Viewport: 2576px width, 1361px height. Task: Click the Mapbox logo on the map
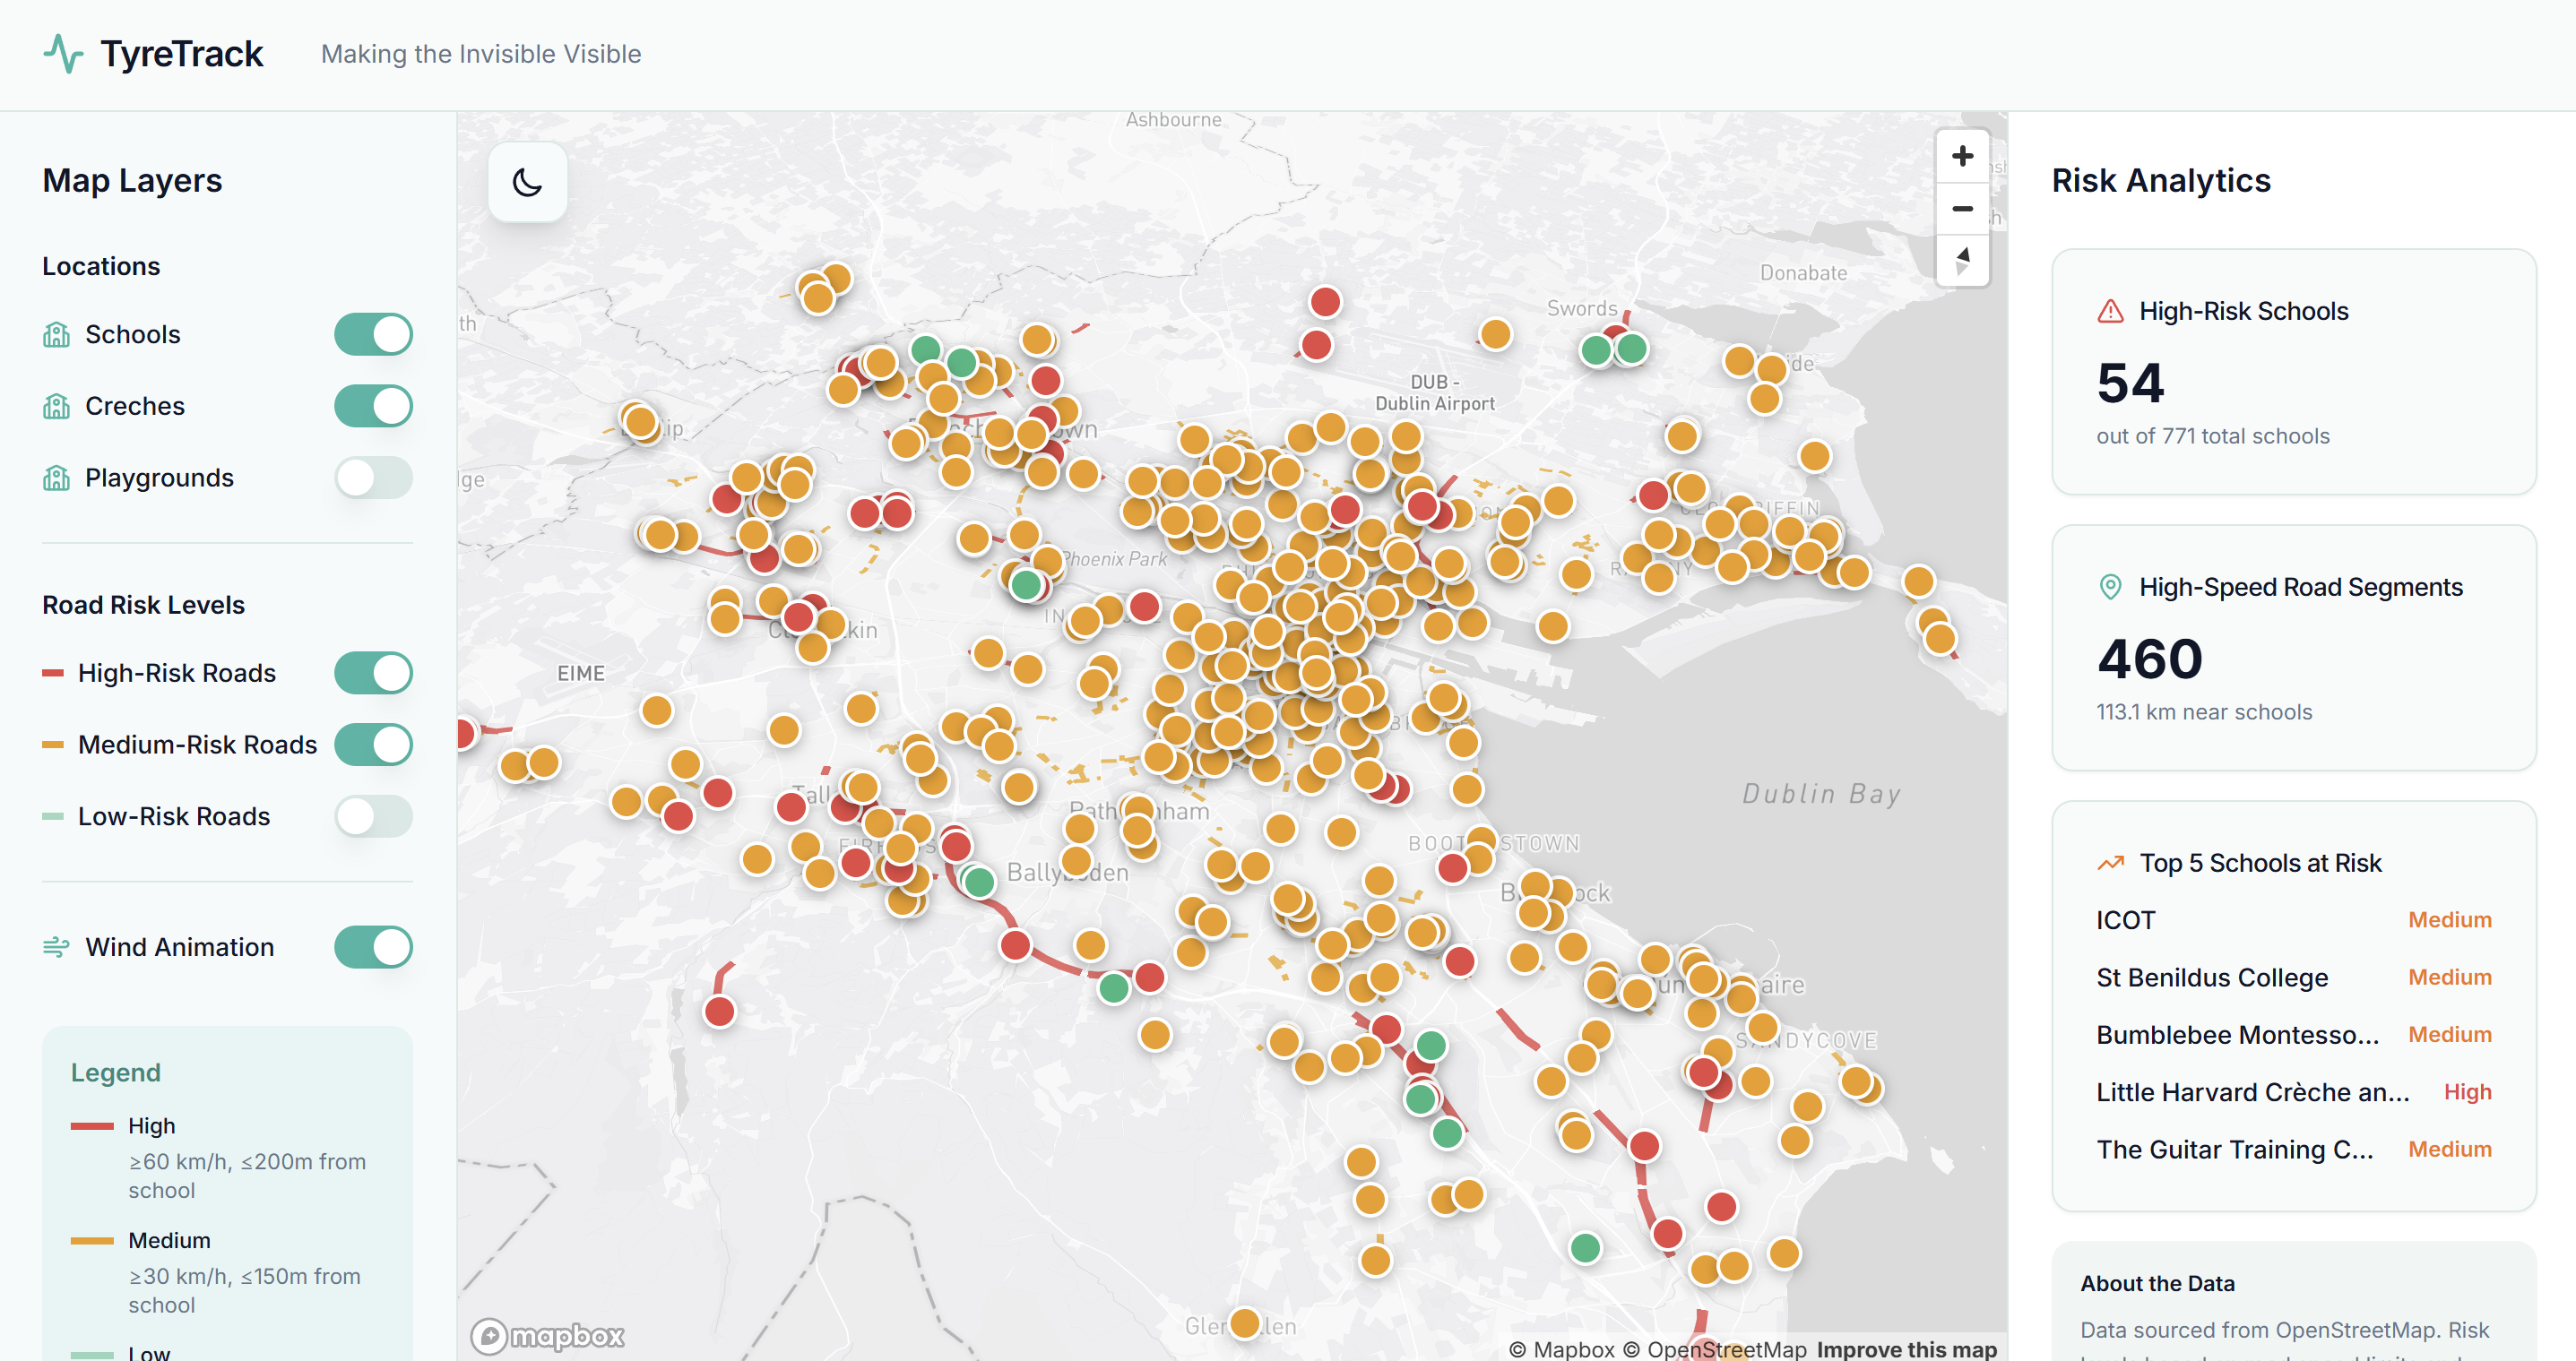coord(548,1335)
